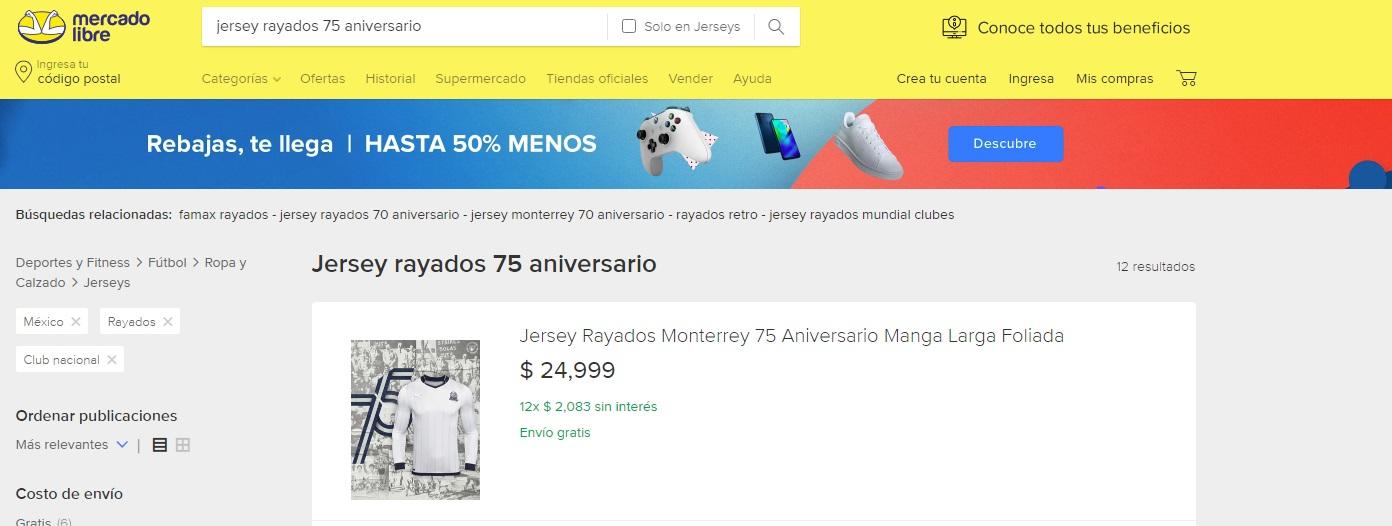Remove the México filter tag
Image resolution: width=1392 pixels, height=526 pixels.
pyautogui.click(x=77, y=322)
